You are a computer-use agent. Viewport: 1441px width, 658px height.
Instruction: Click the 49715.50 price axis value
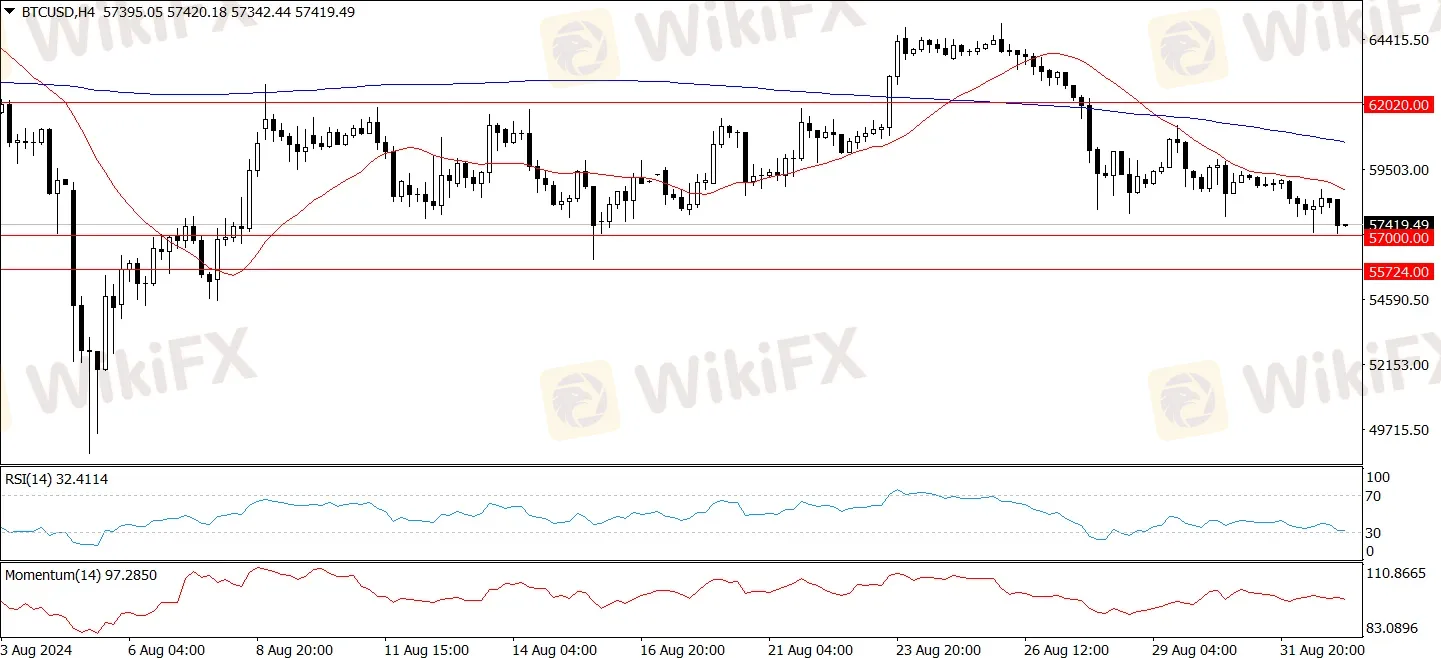coord(1400,430)
